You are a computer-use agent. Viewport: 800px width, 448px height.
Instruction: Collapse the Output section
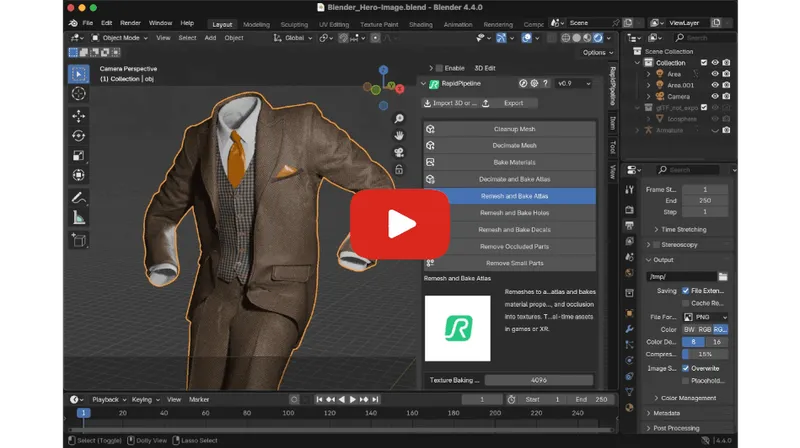(660, 260)
